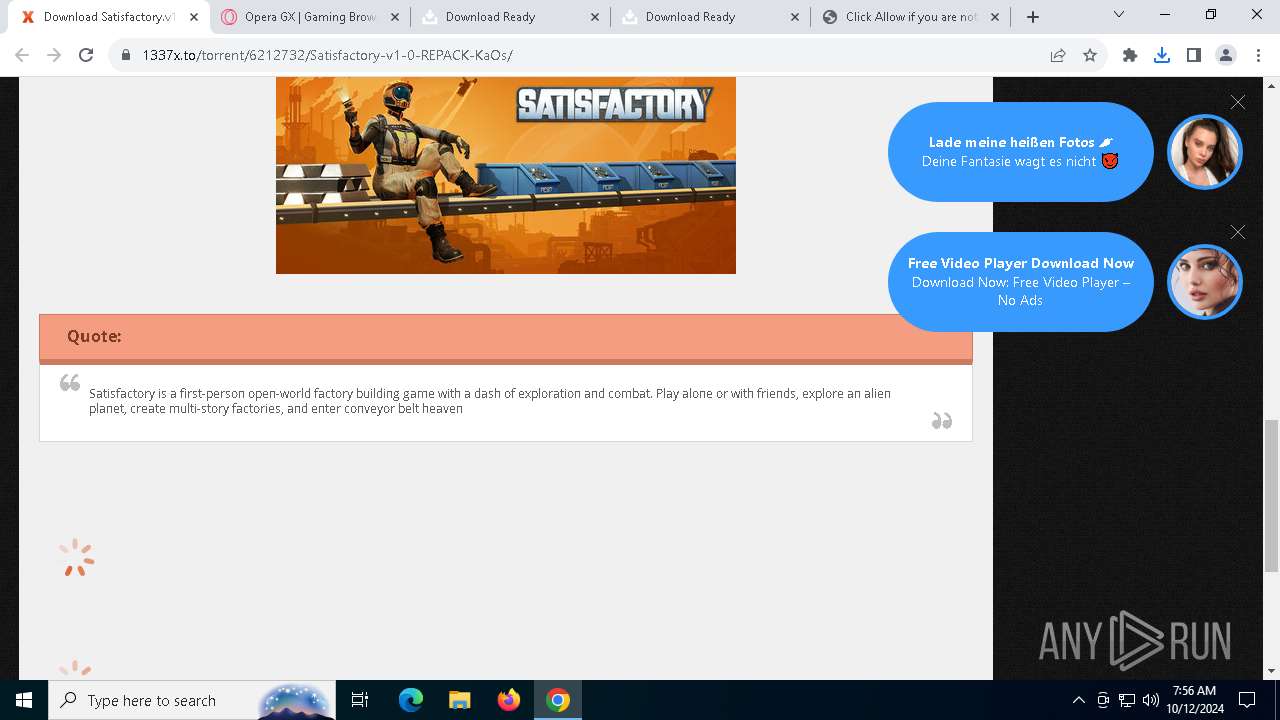Open the tab search dropdown chevron

coord(1119,15)
